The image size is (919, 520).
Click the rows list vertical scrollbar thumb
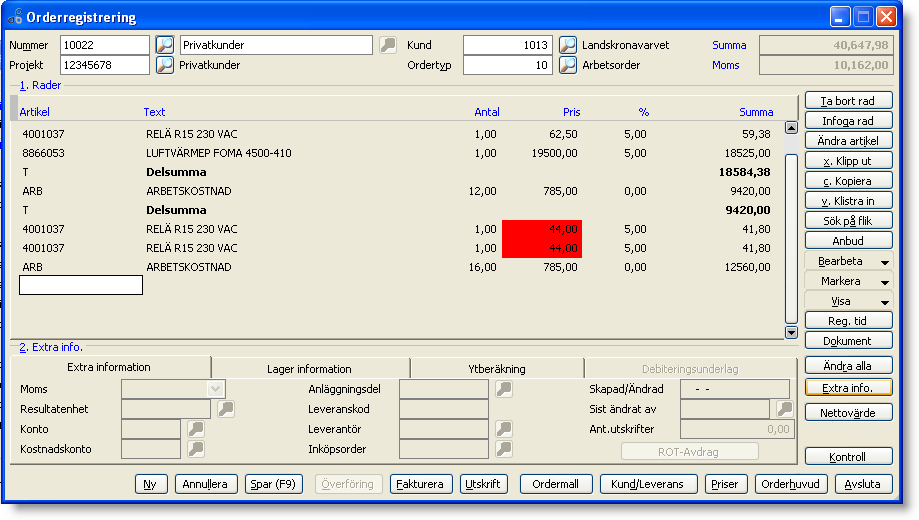tap(791, 239)
